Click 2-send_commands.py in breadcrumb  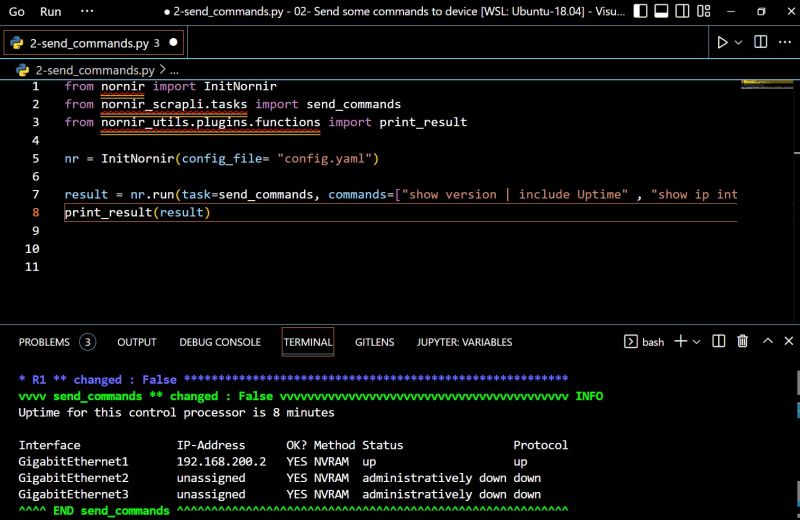(x=95, y=70)
